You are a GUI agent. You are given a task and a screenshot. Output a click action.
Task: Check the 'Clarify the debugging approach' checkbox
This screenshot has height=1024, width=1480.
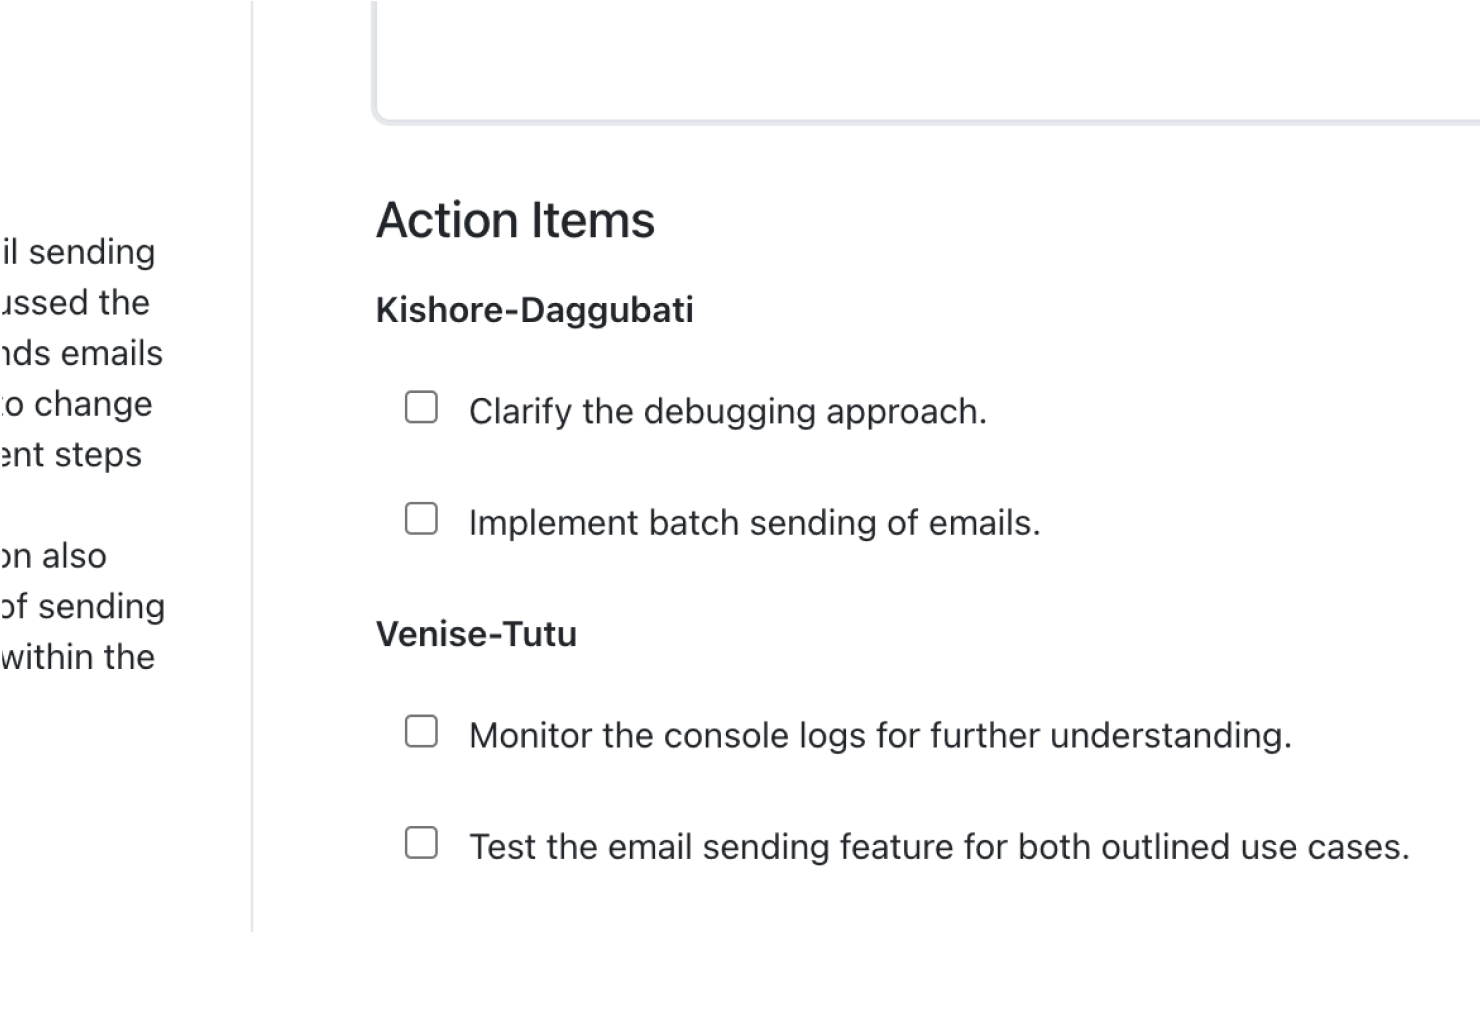coord(421,407)
